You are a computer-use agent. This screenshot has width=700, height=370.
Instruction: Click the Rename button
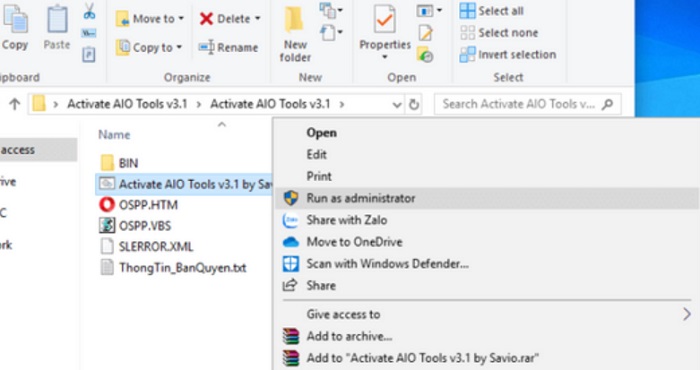point(229,47)
